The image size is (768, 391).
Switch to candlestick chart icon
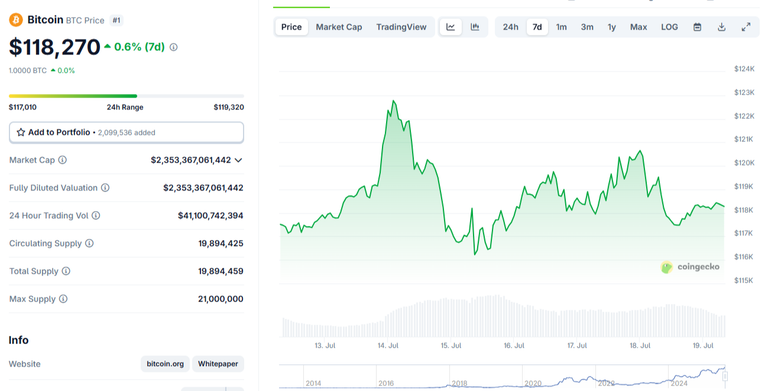pos(475,27)
